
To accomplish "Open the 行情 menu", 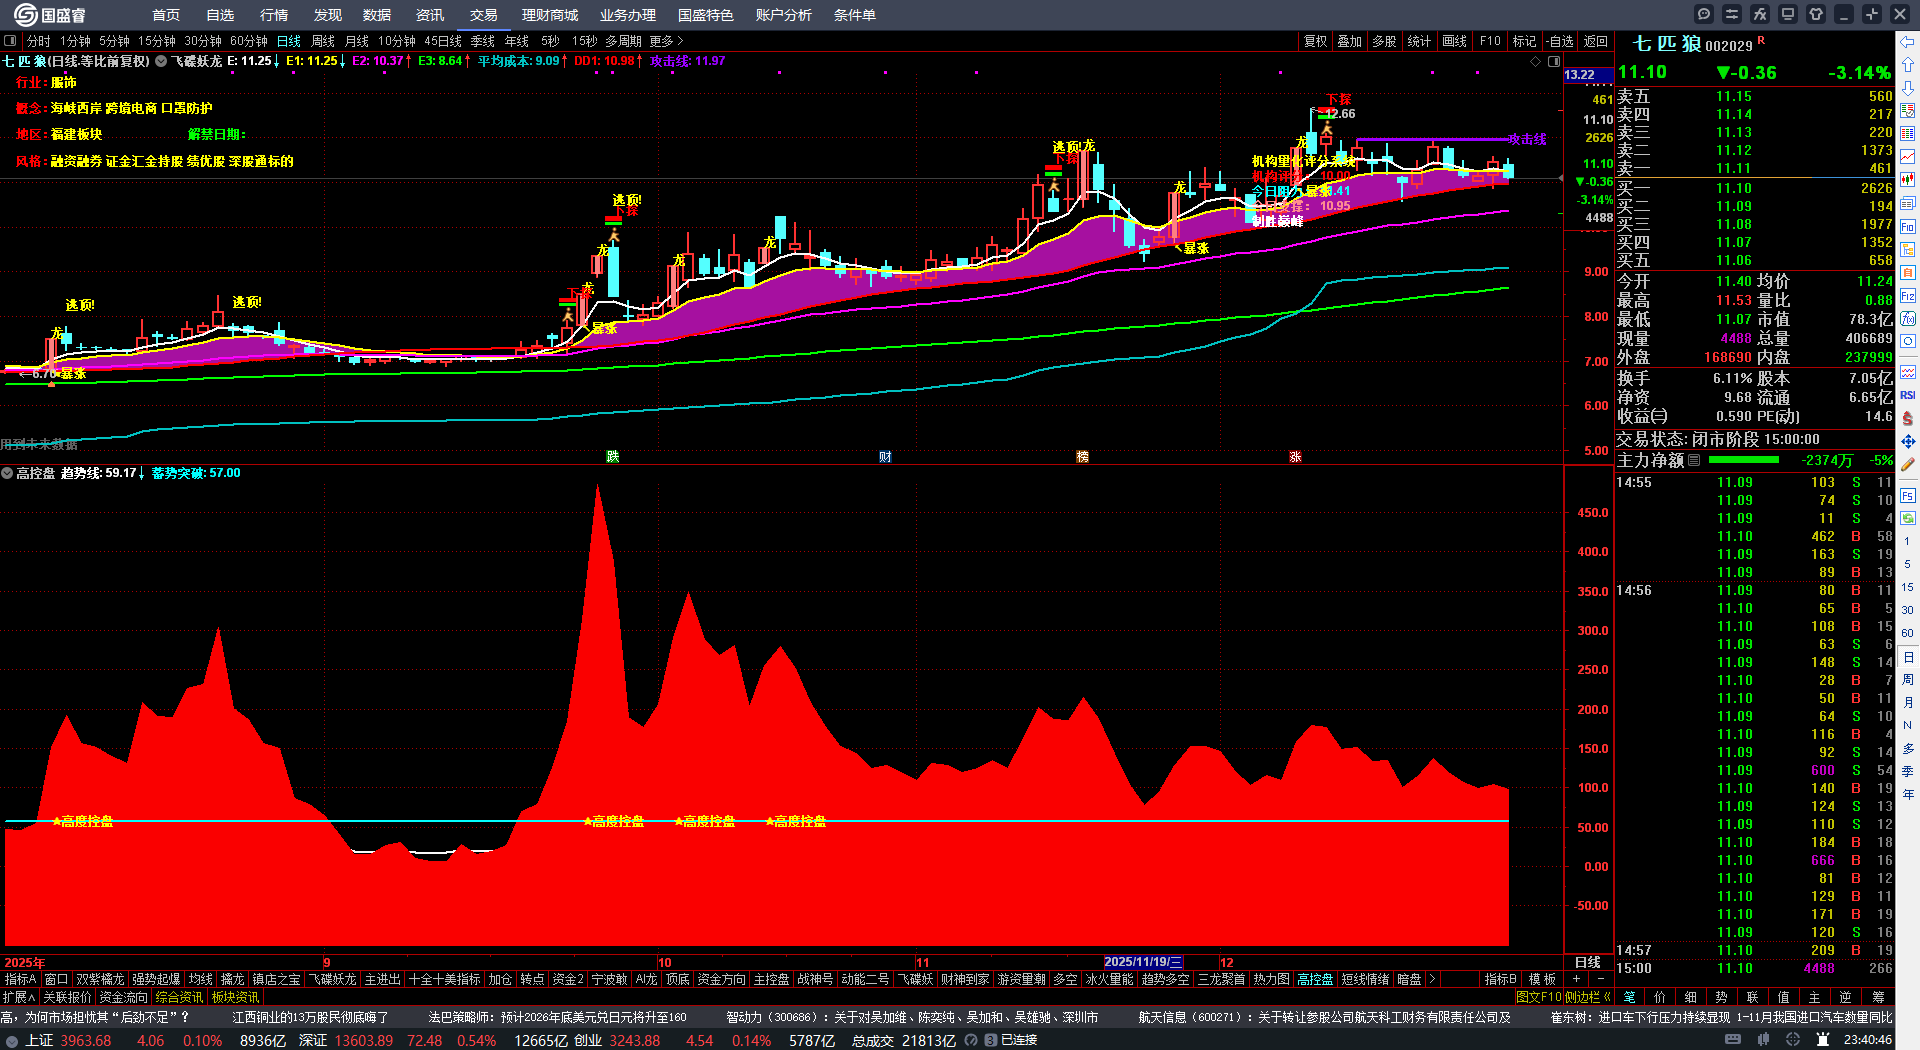I will pyautogui.click(x=274, y=15).
